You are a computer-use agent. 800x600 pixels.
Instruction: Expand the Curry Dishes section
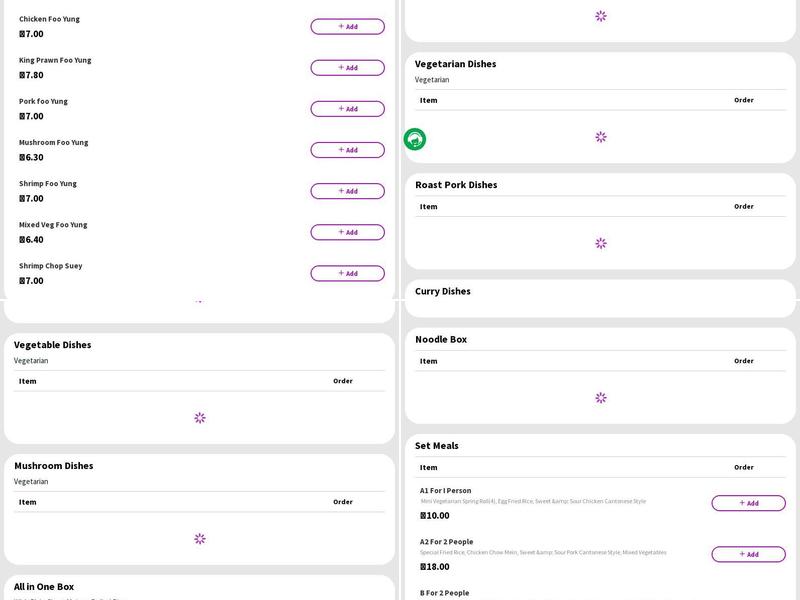443,292
